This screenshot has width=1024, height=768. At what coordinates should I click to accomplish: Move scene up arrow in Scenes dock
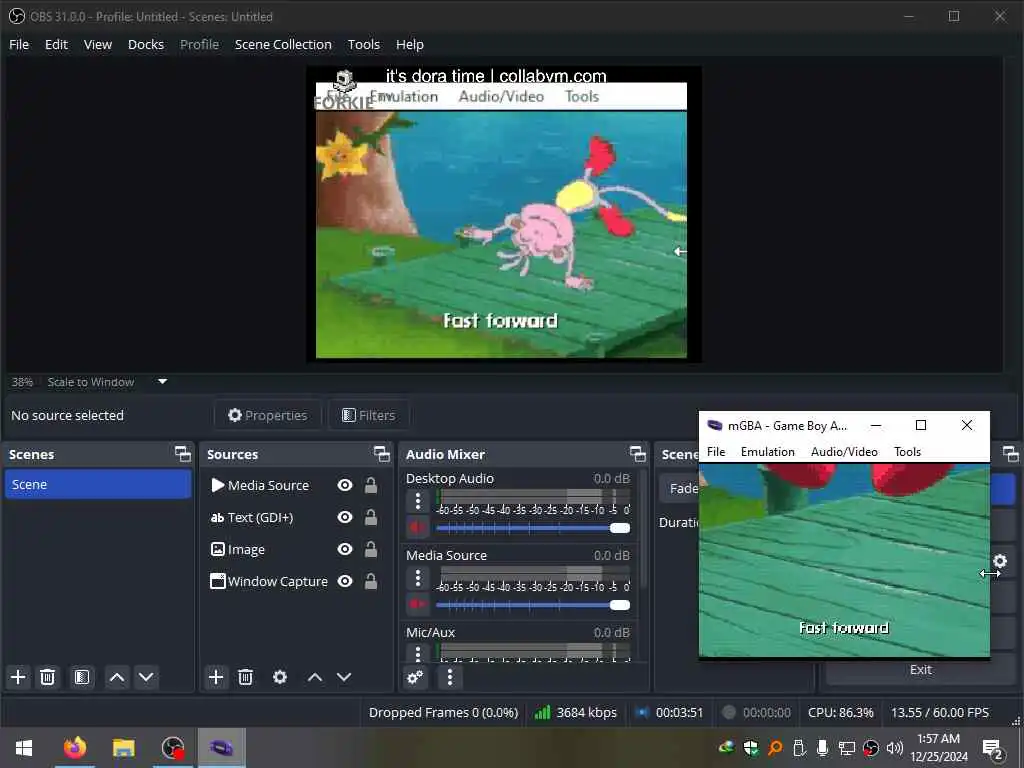117,677
